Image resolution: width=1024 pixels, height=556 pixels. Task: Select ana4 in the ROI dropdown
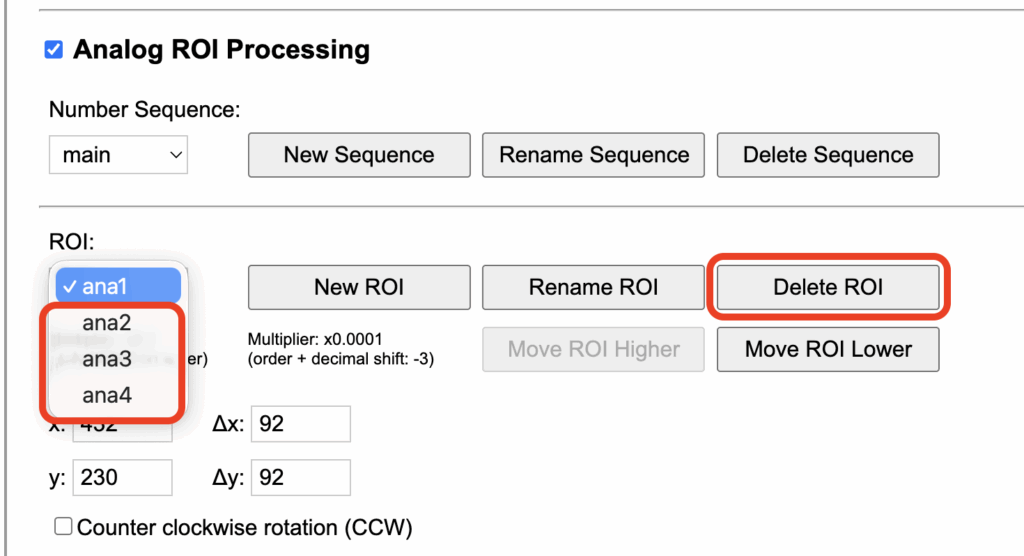coord(107,396)
